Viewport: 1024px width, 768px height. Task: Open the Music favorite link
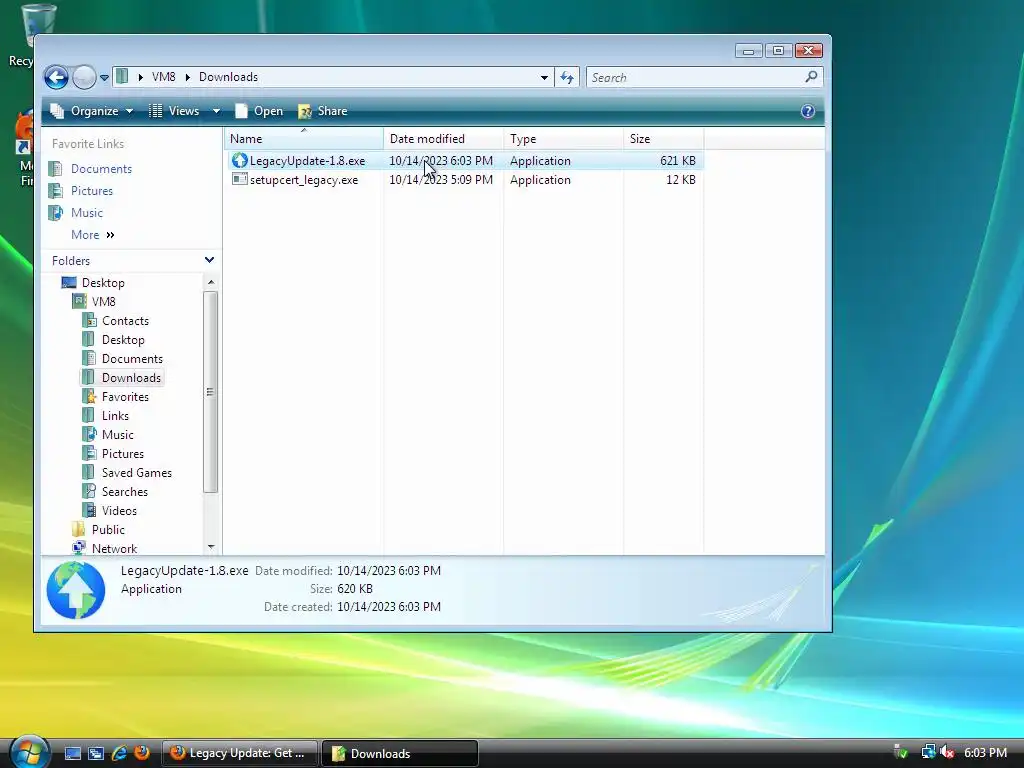(87, 213)
